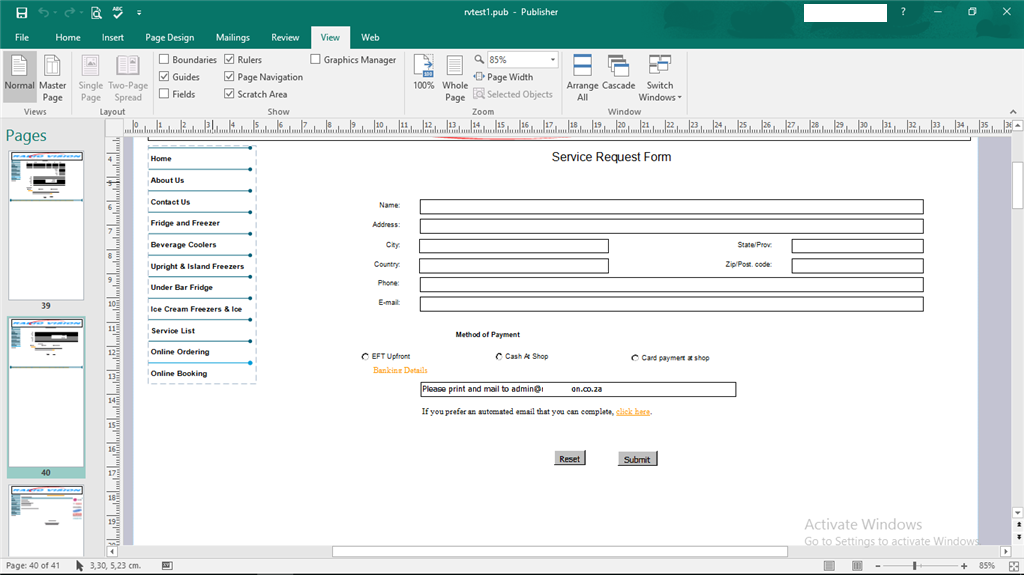Image resolution: width=1024 pixels, height=575 pixels.
Task: Open the Page Design tab
Action: pyautogui.click(x=169, y=37)
